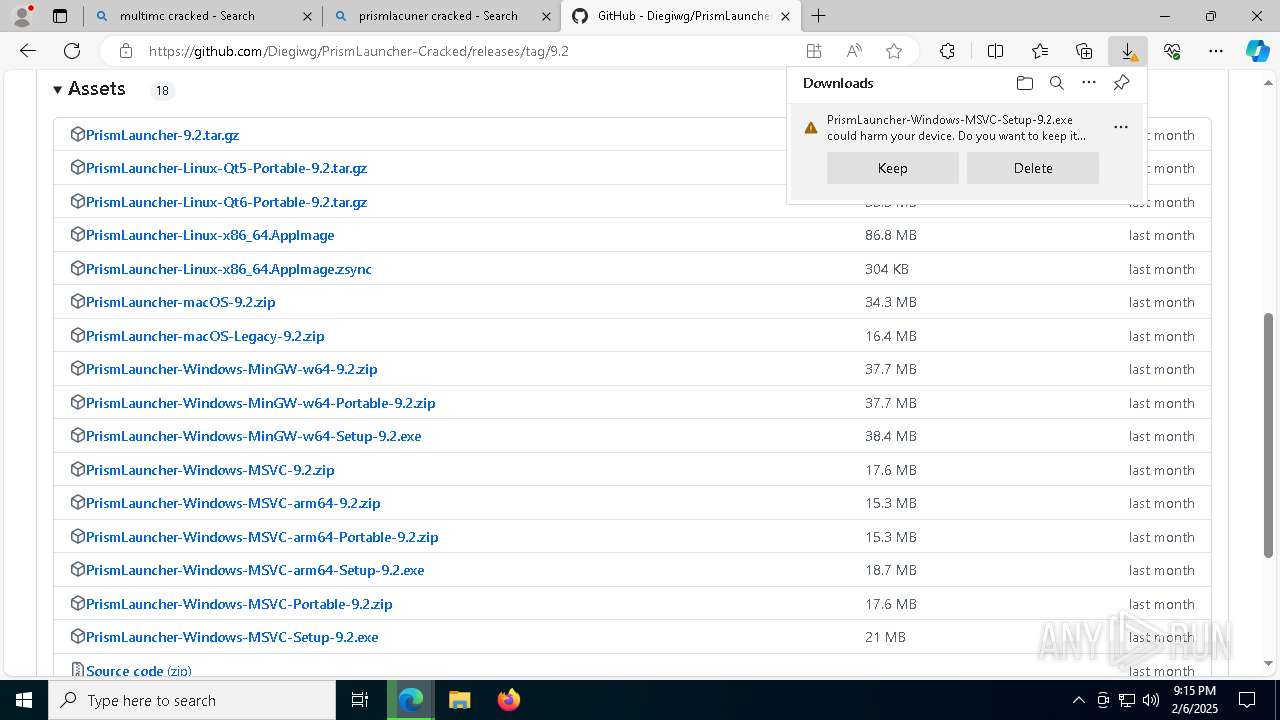Download PrismLauncher-Windows-MSVC-arm64-Portable-9.2.zip
This screenshot has height=720, width=1280.
coord(262,537)
